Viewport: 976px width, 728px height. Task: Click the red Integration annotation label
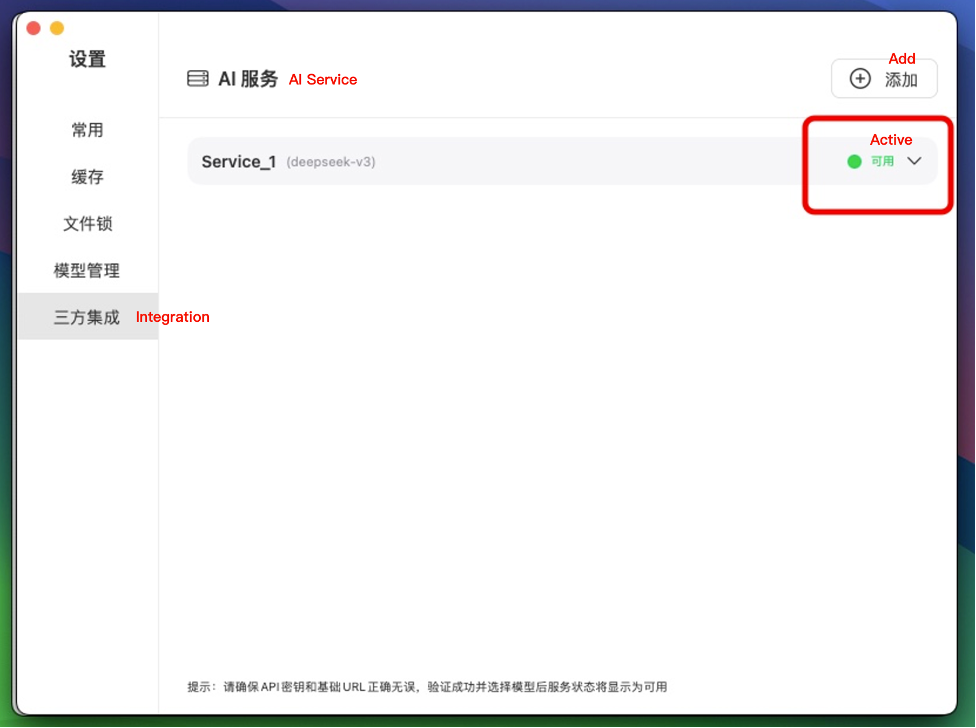tap(173, 317)
